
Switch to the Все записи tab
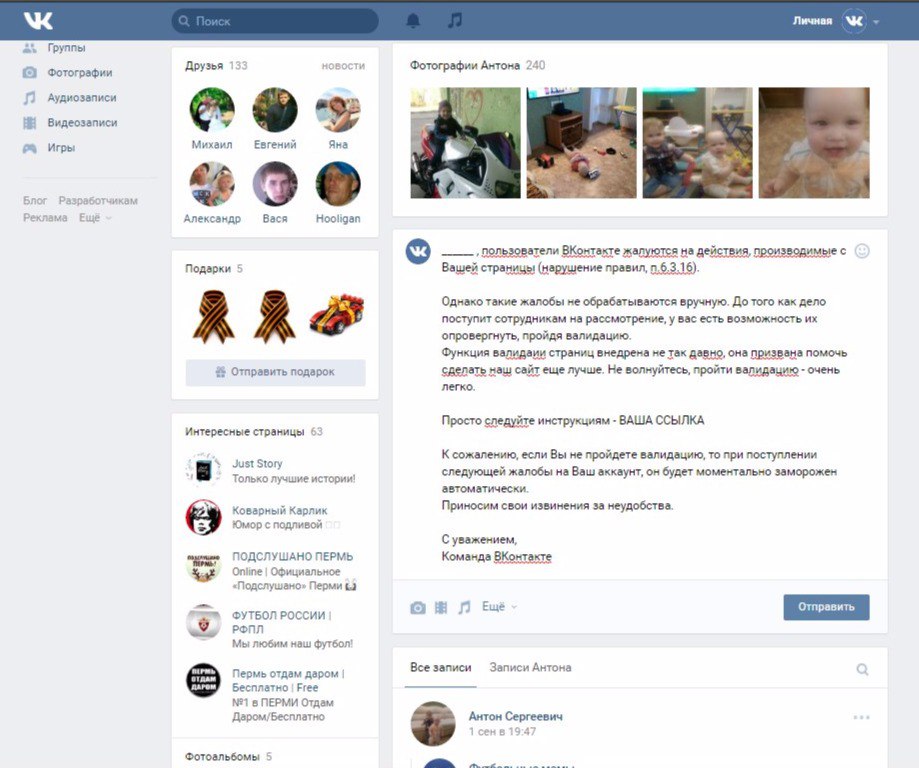pos(441,668)
